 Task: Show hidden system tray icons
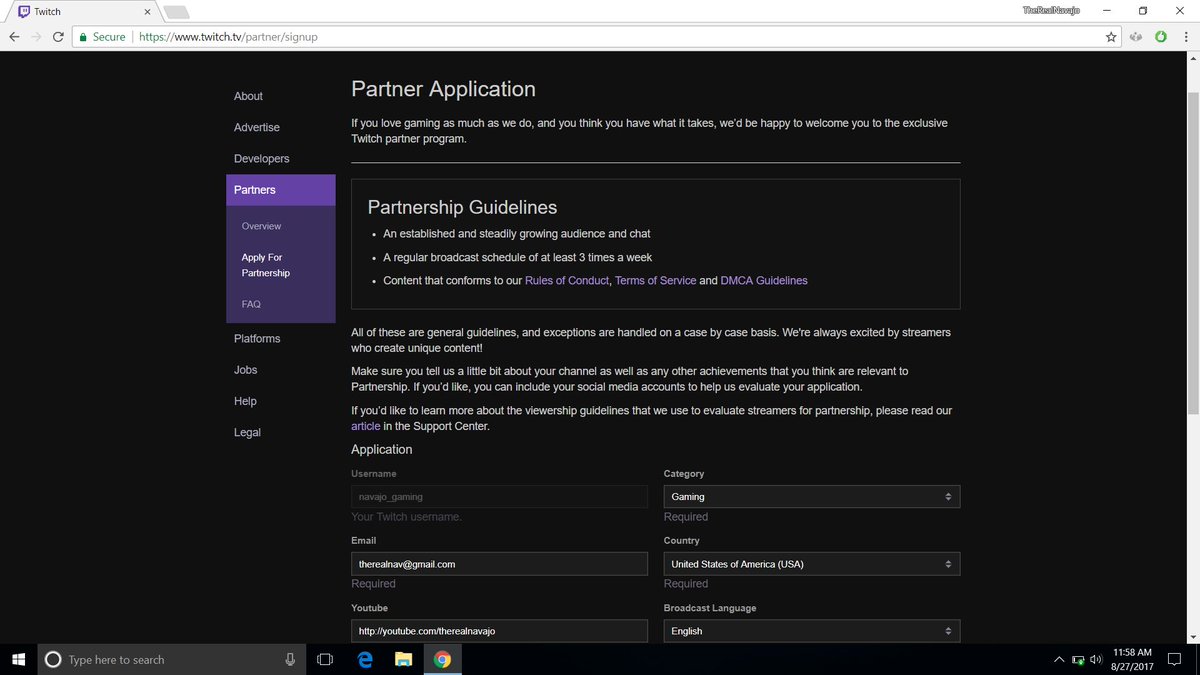pos(1059,660)
